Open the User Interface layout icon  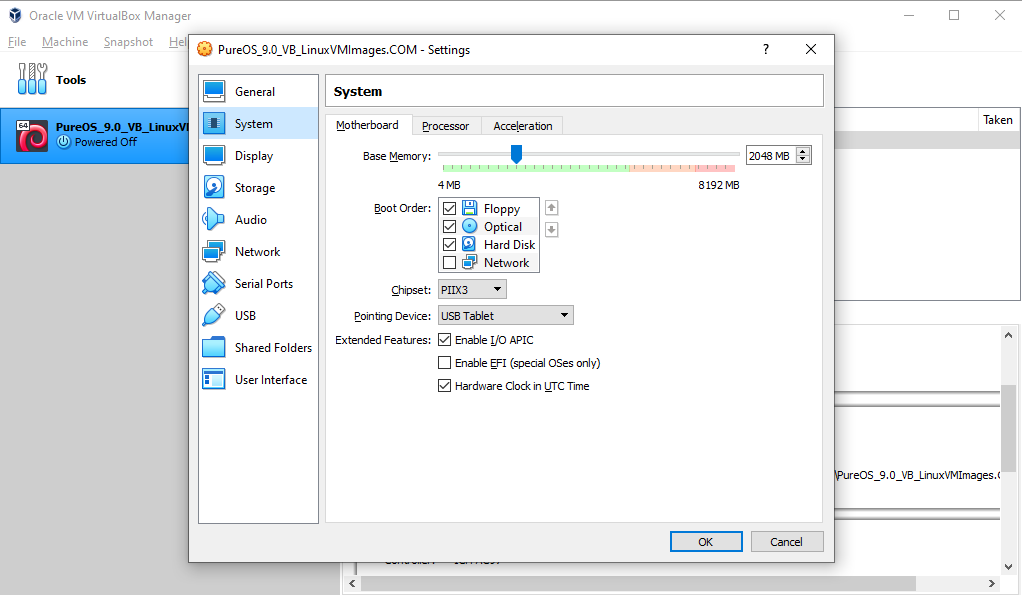pyautogui.click(x=214, y=379)
